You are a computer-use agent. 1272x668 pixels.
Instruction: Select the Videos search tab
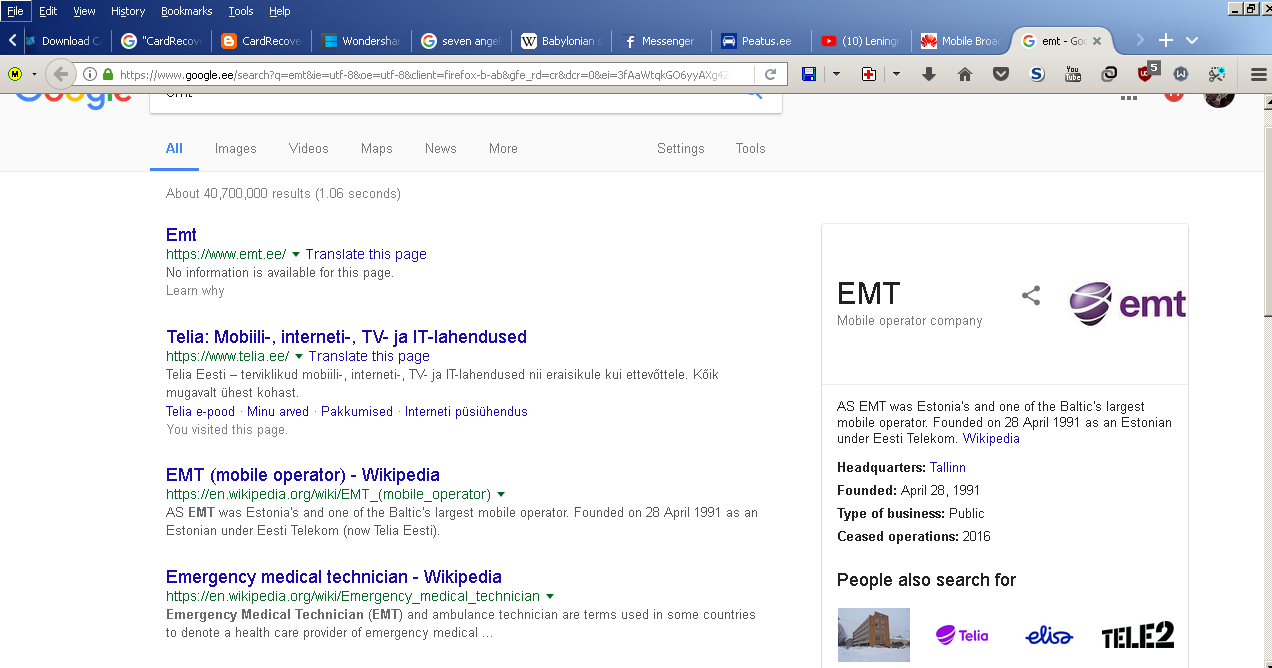coord(309,148)
